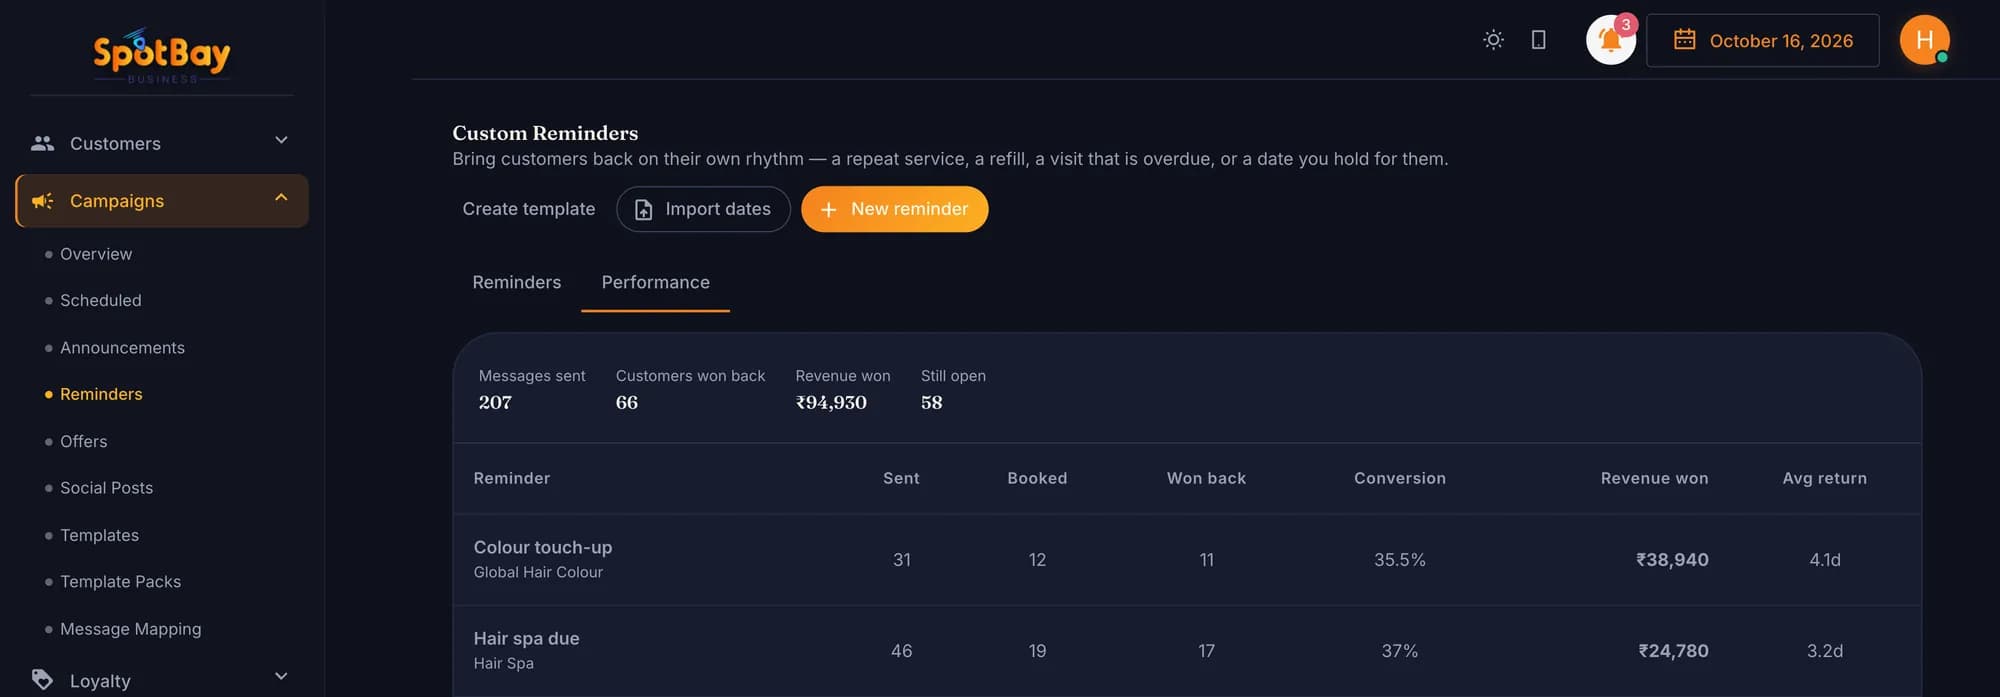Viewport: 2000px width, 697px height.
Task: Toggle light theme with sun icon
Action: tap(1493, 40)
